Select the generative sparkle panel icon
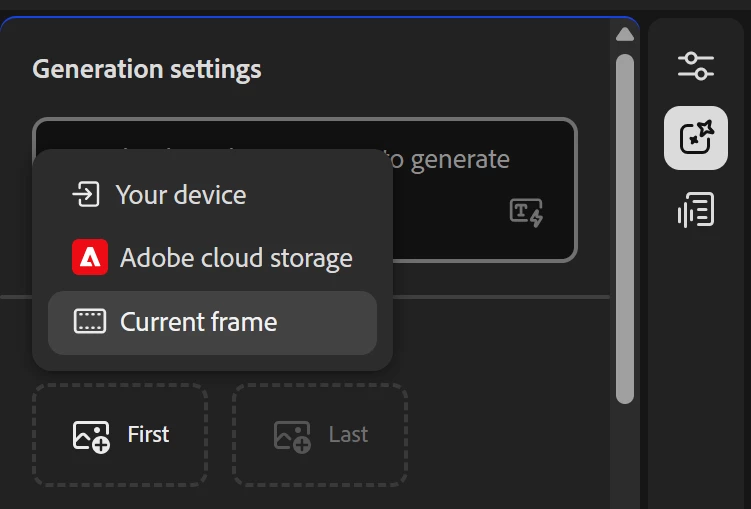This screenshot has height=509, width=751. click(x=696, y=138)
